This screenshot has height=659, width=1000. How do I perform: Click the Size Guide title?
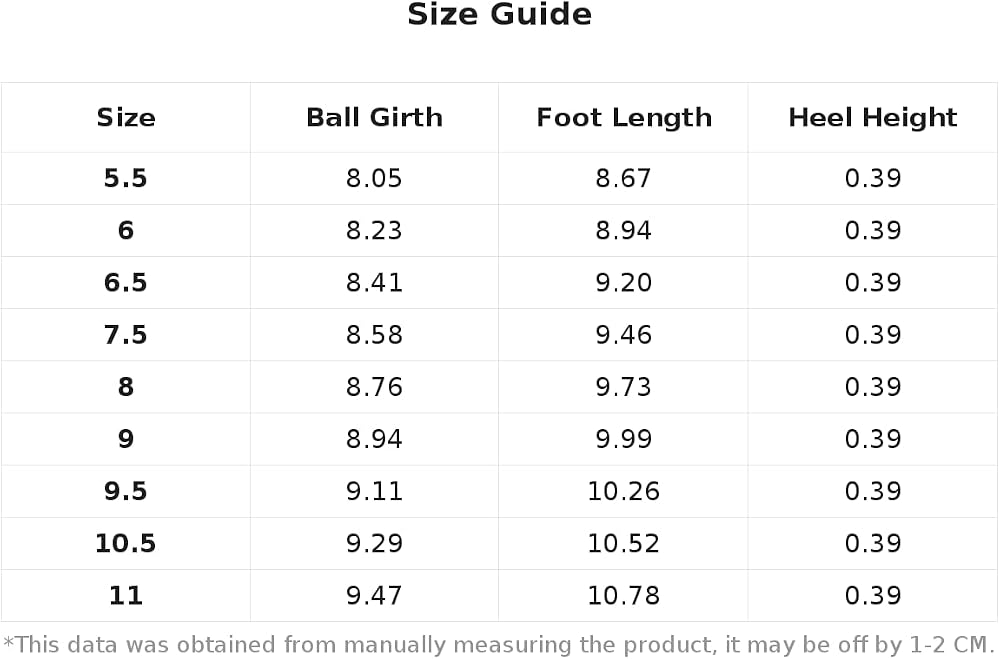click(499, 15)
